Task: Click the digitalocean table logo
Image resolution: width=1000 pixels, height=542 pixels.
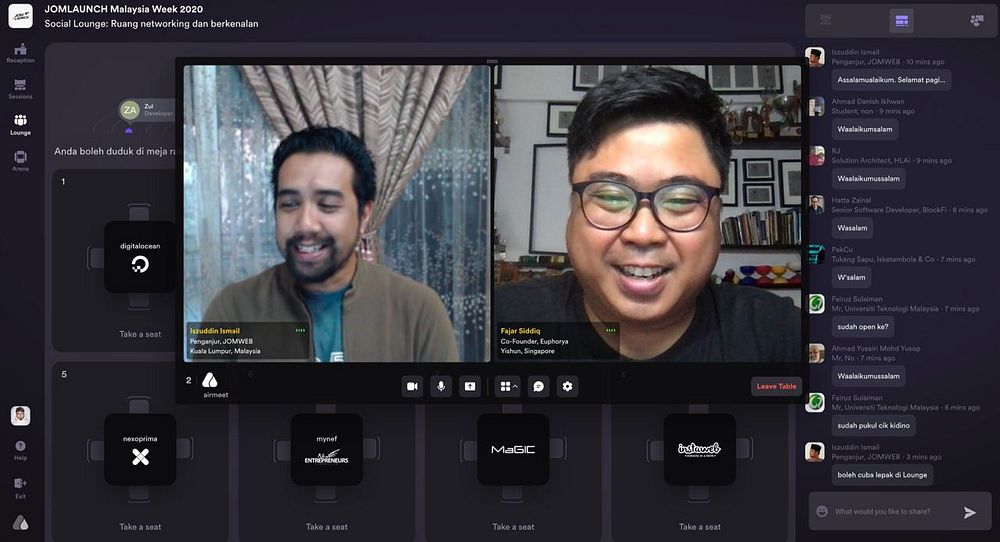Action: (140, 257)
